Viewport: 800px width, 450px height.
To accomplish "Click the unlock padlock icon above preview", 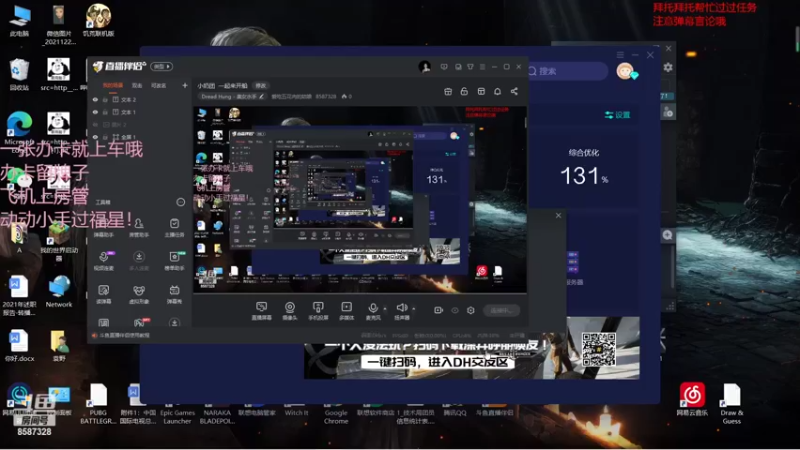I will click(x=464, y=91).
